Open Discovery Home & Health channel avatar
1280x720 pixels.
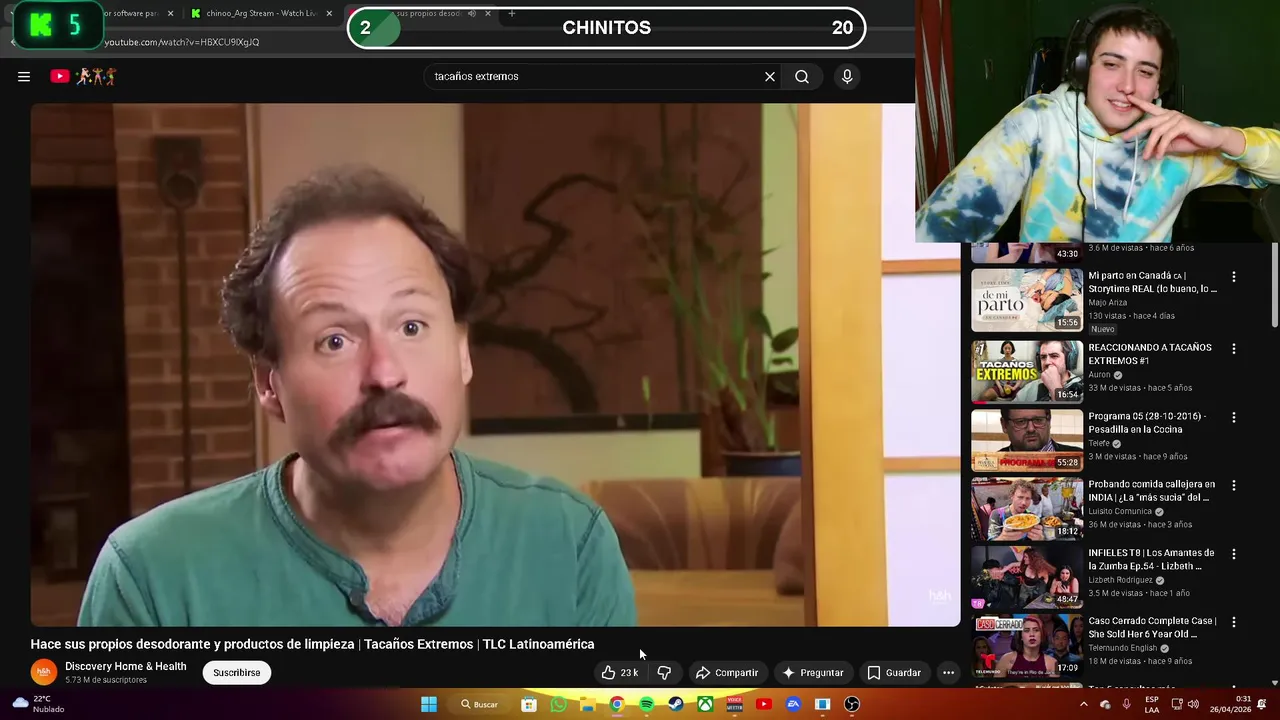coord(43,672)
